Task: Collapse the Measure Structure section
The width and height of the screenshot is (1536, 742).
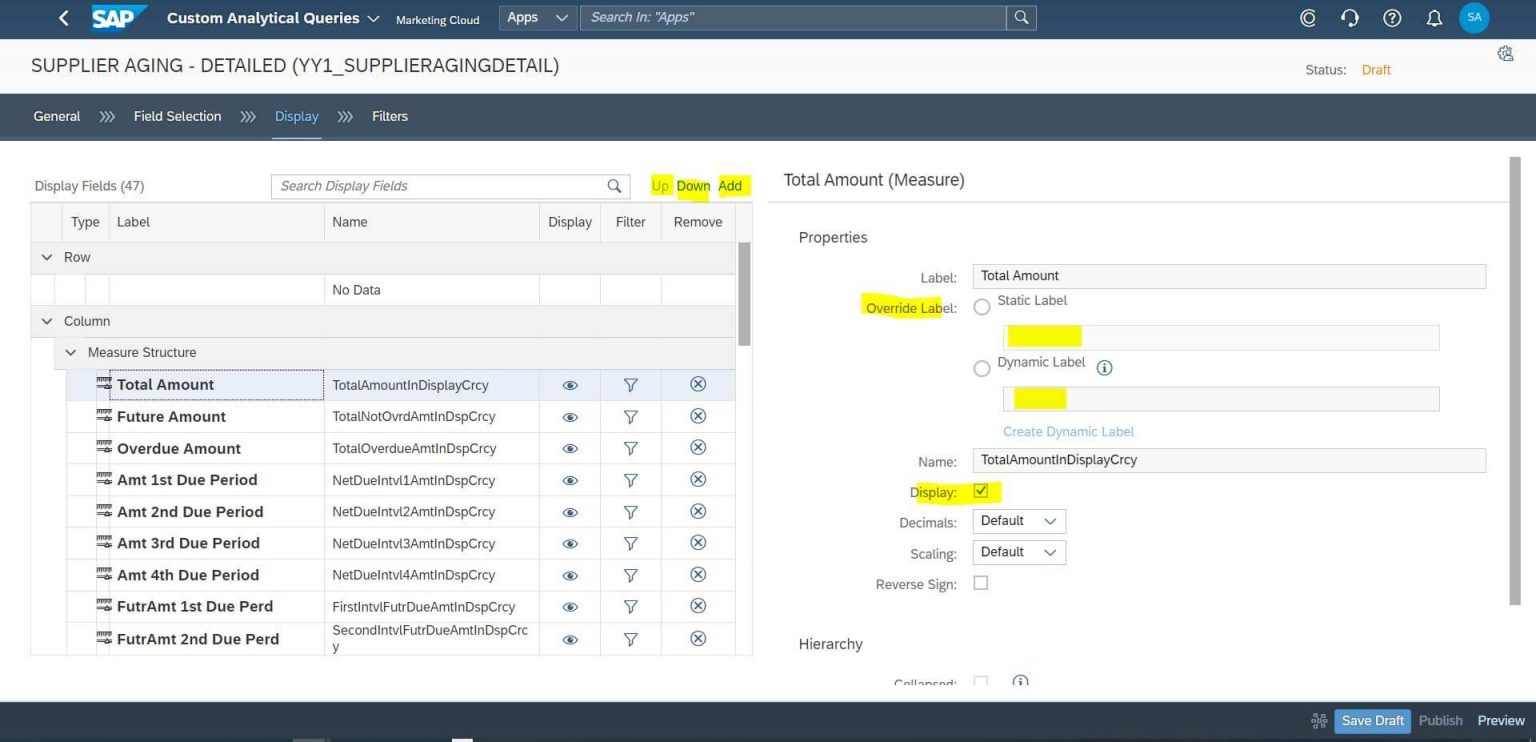Action: click(x=71, y=352)
